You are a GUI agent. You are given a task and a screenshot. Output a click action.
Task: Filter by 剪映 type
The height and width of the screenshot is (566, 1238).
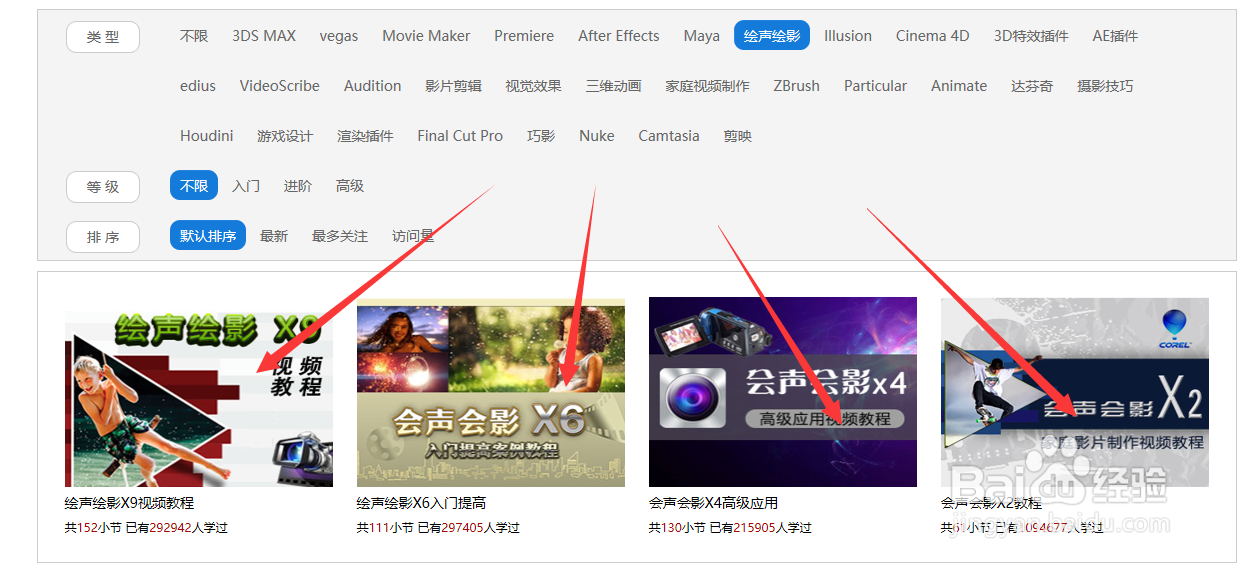tap(738, 136)
